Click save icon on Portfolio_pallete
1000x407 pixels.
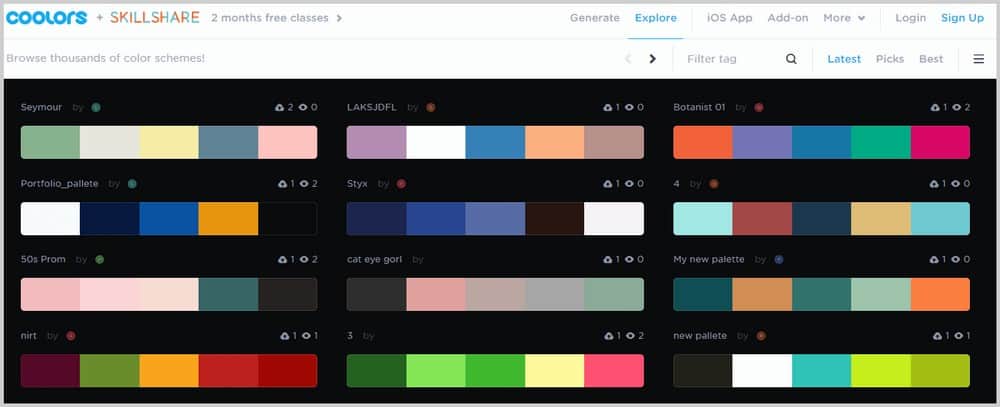point(283,184)
